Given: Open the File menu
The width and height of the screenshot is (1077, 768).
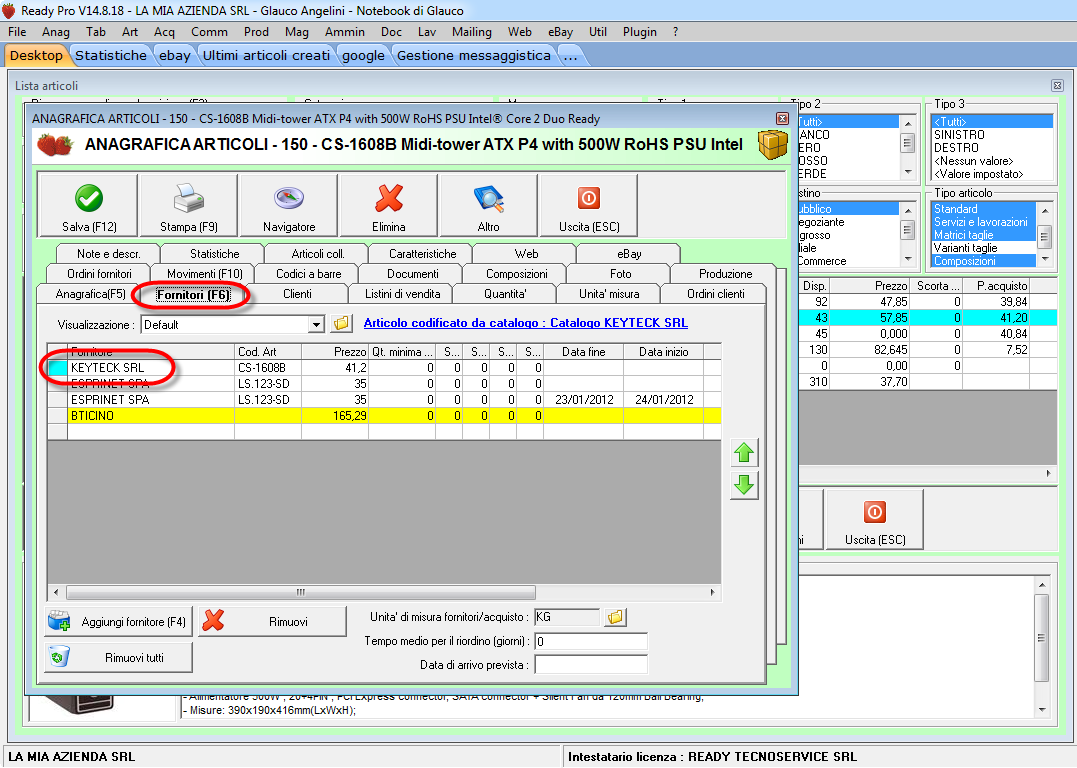Looking at the screenshot, I should point(17,32).
